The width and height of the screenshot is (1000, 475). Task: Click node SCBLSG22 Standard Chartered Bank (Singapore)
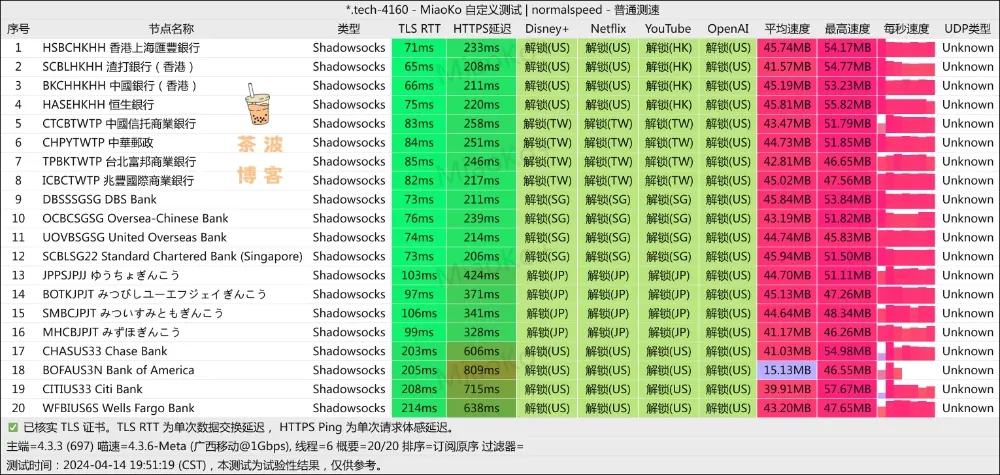point(172,256)
